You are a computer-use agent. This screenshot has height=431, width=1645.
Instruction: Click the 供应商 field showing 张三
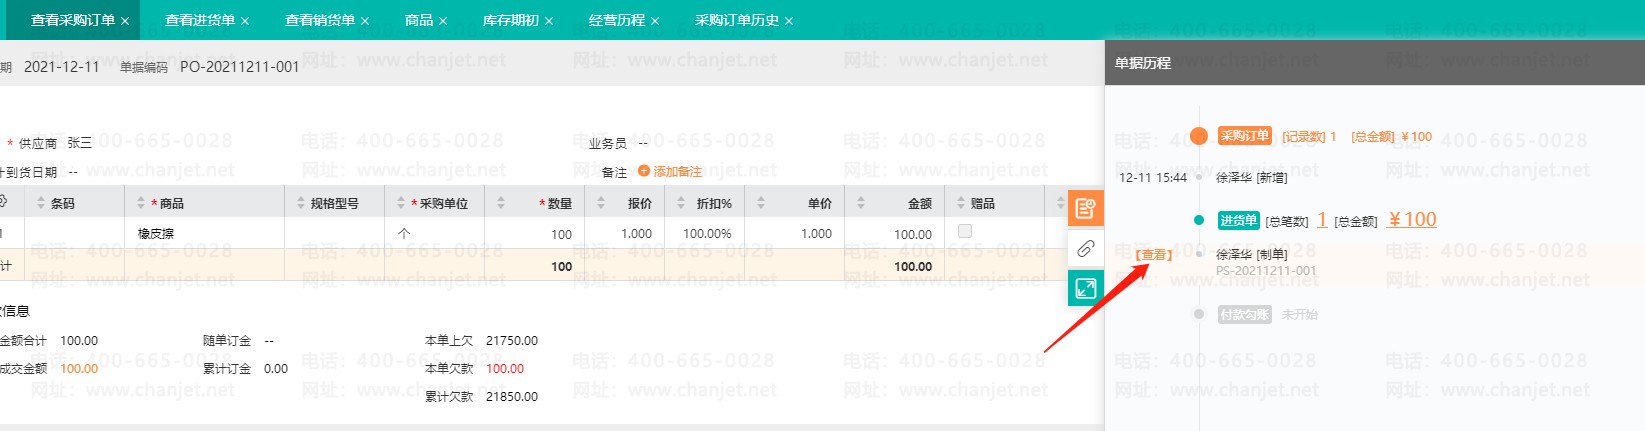point(80,143)
